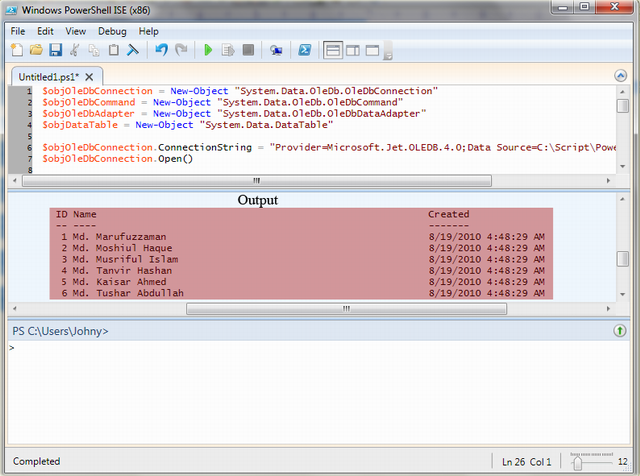Click the OleDbCommand string on line 2

pyautogui.click(x=310, y=102)
